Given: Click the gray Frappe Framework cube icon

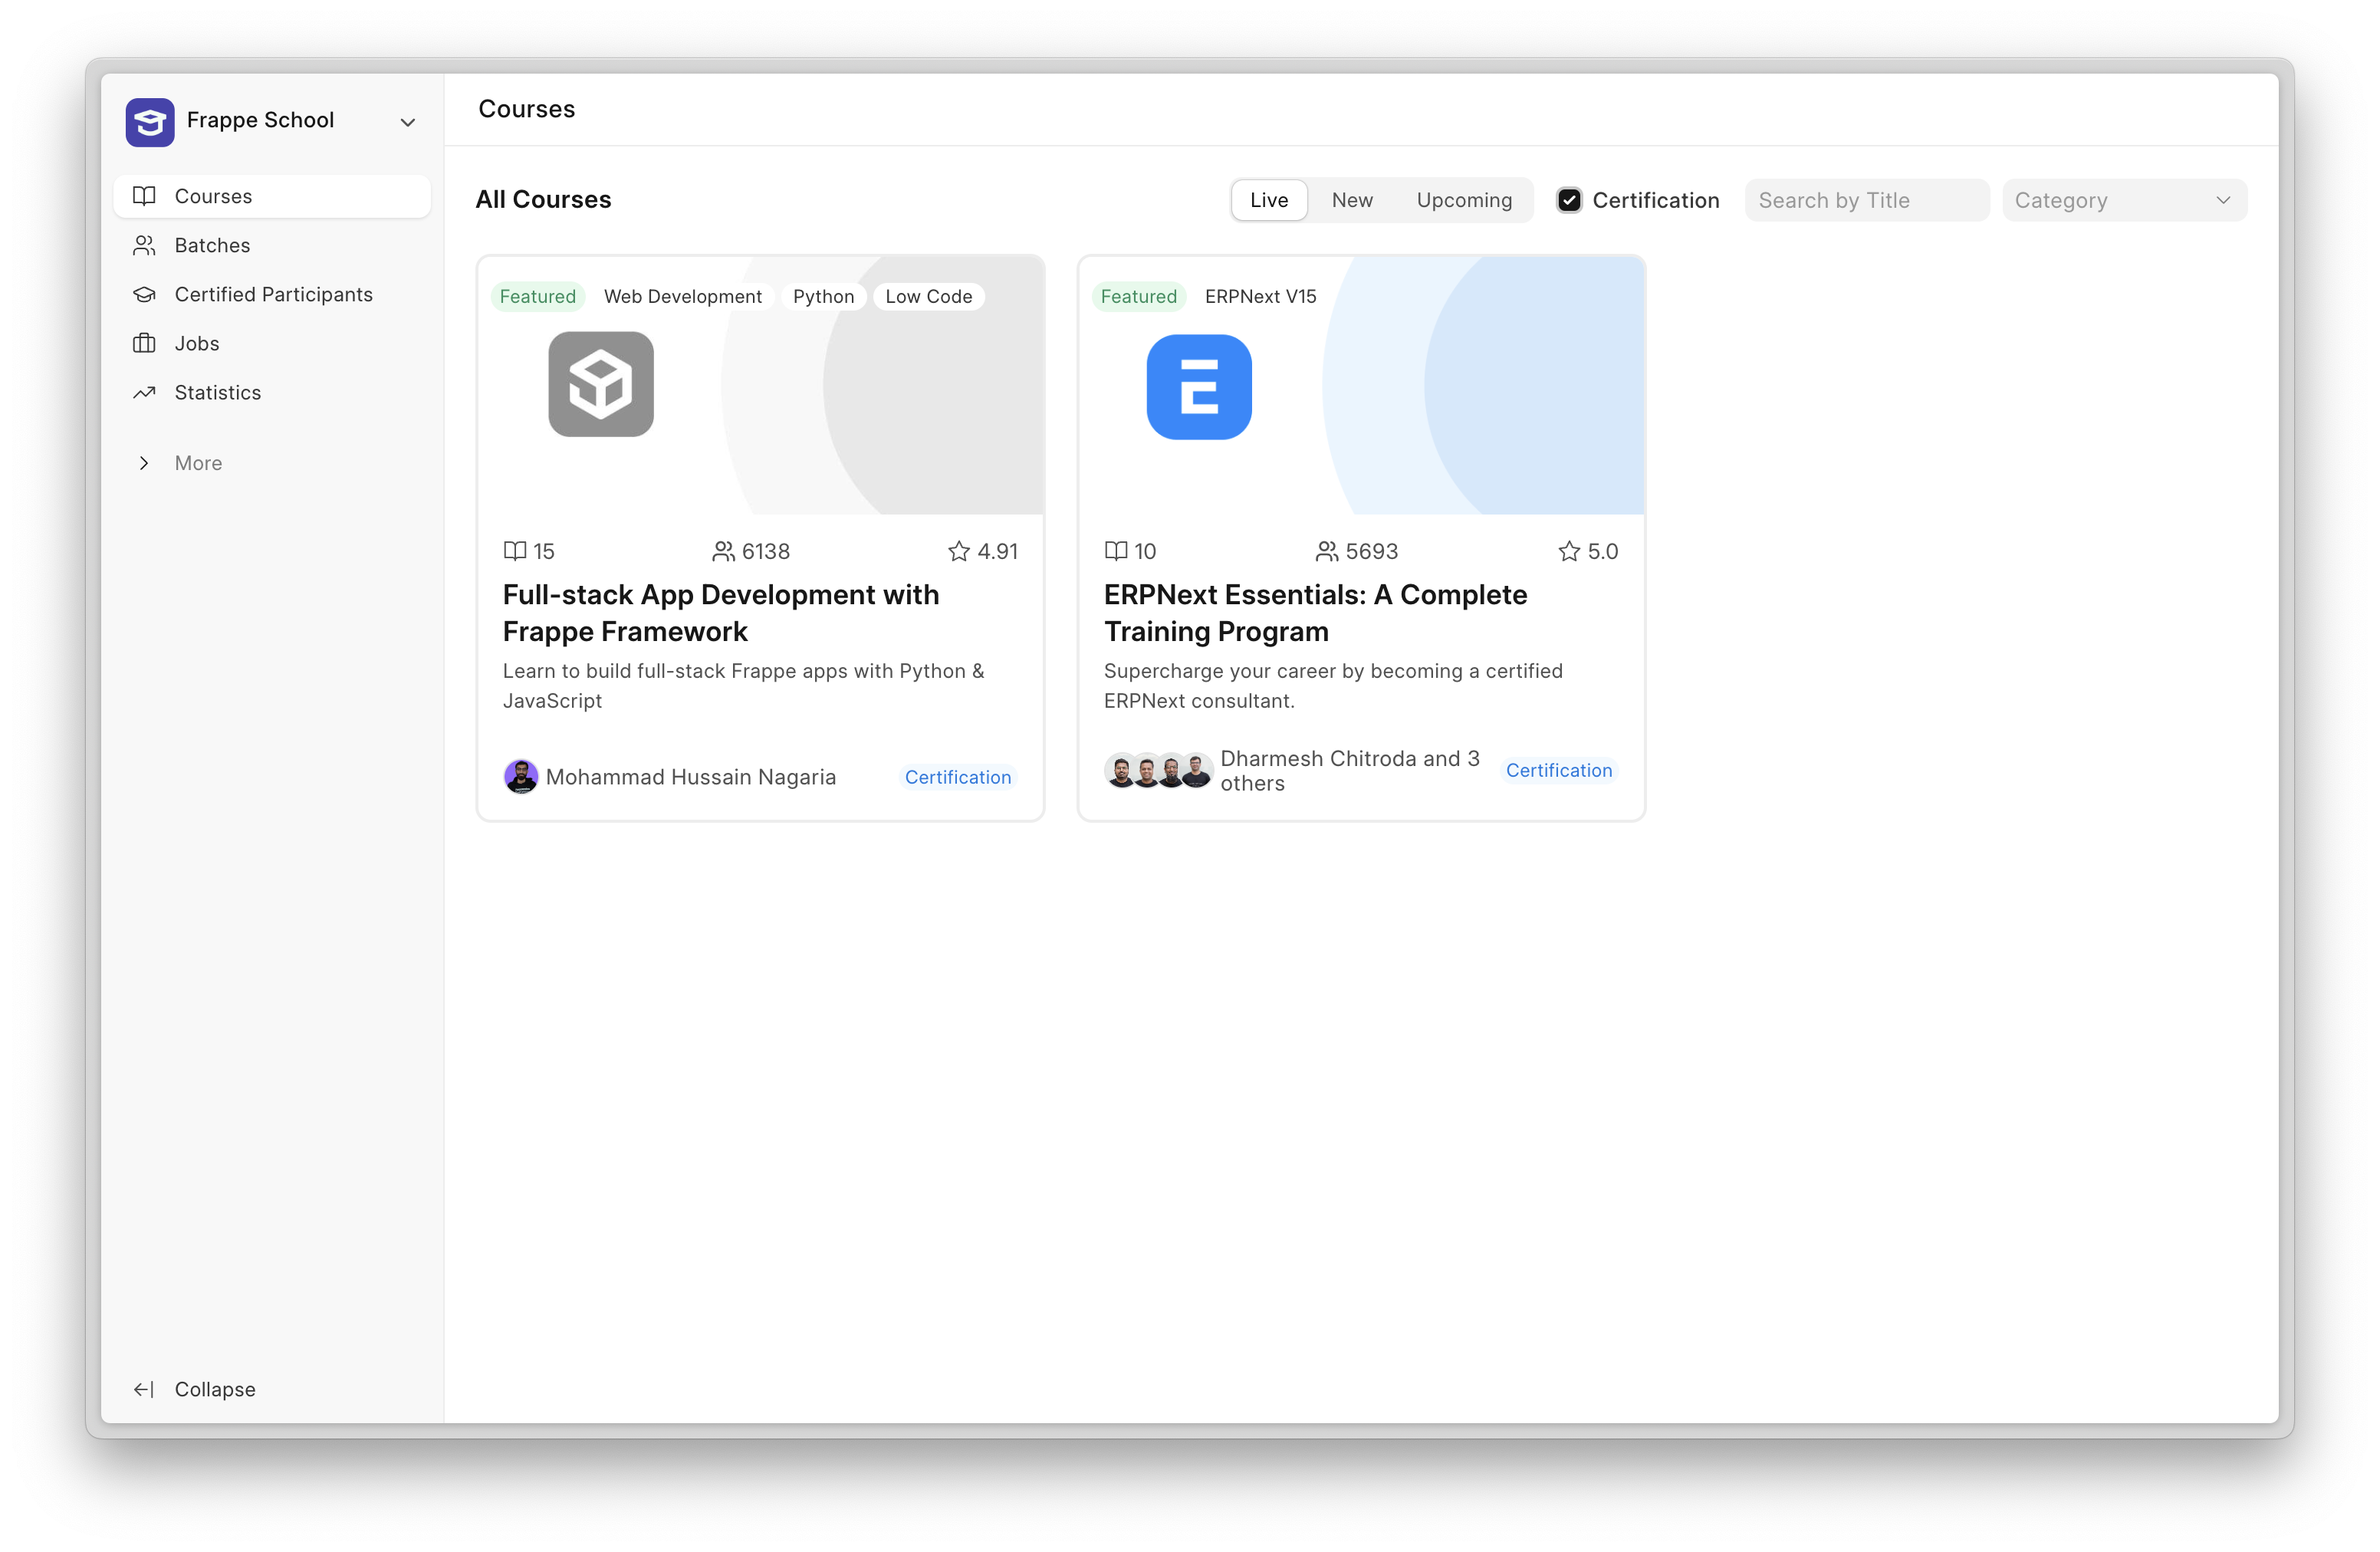Looking at the screenshot, I should [x=600, y=384].
